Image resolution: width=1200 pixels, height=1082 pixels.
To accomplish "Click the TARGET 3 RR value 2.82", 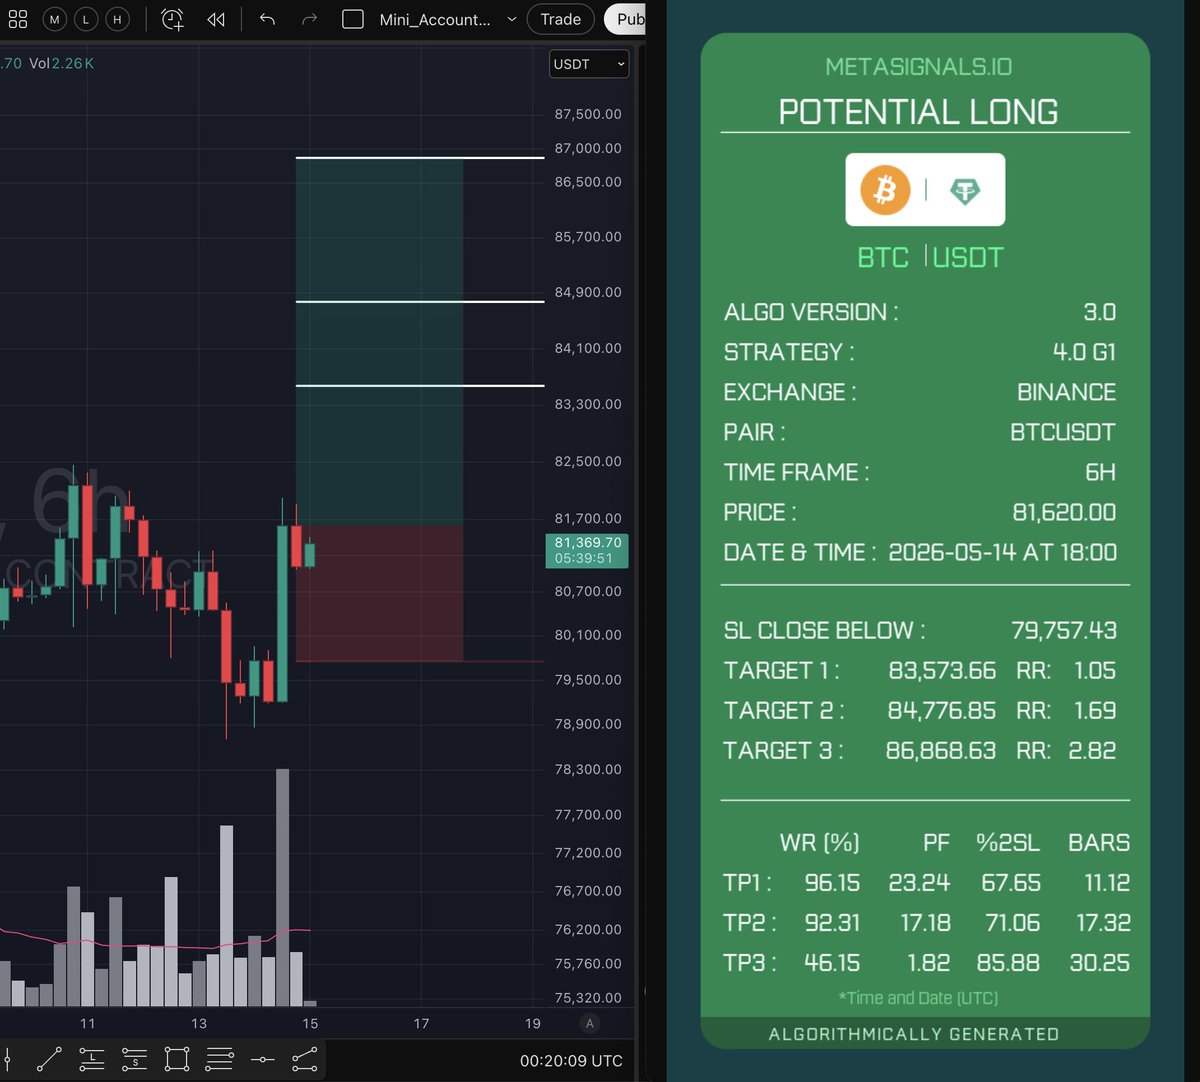I will point(1092,750).
